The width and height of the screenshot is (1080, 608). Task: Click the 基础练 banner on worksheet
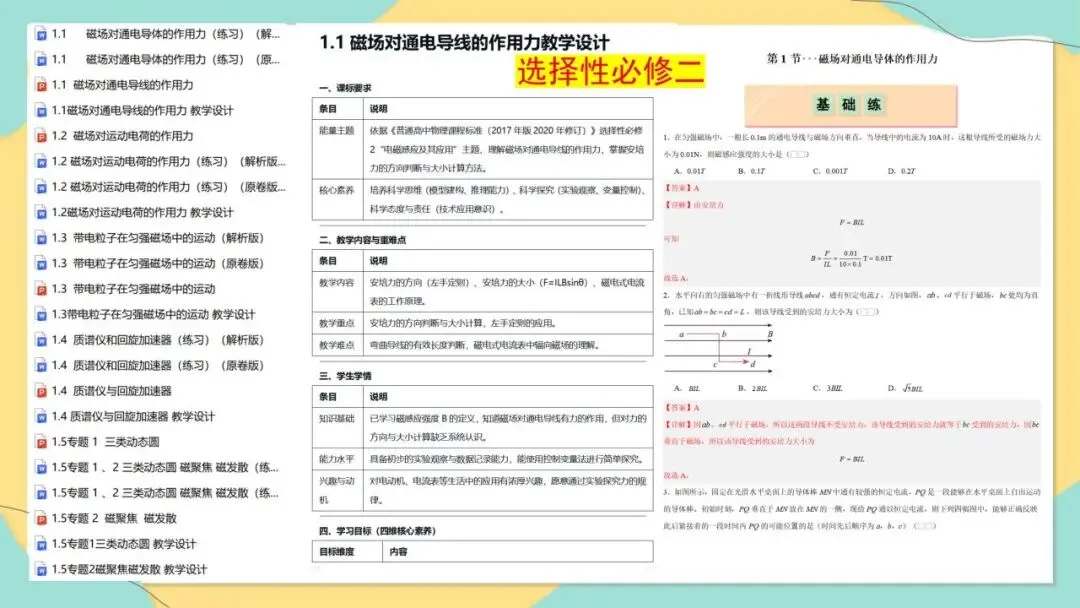click(x=851, y=105)
